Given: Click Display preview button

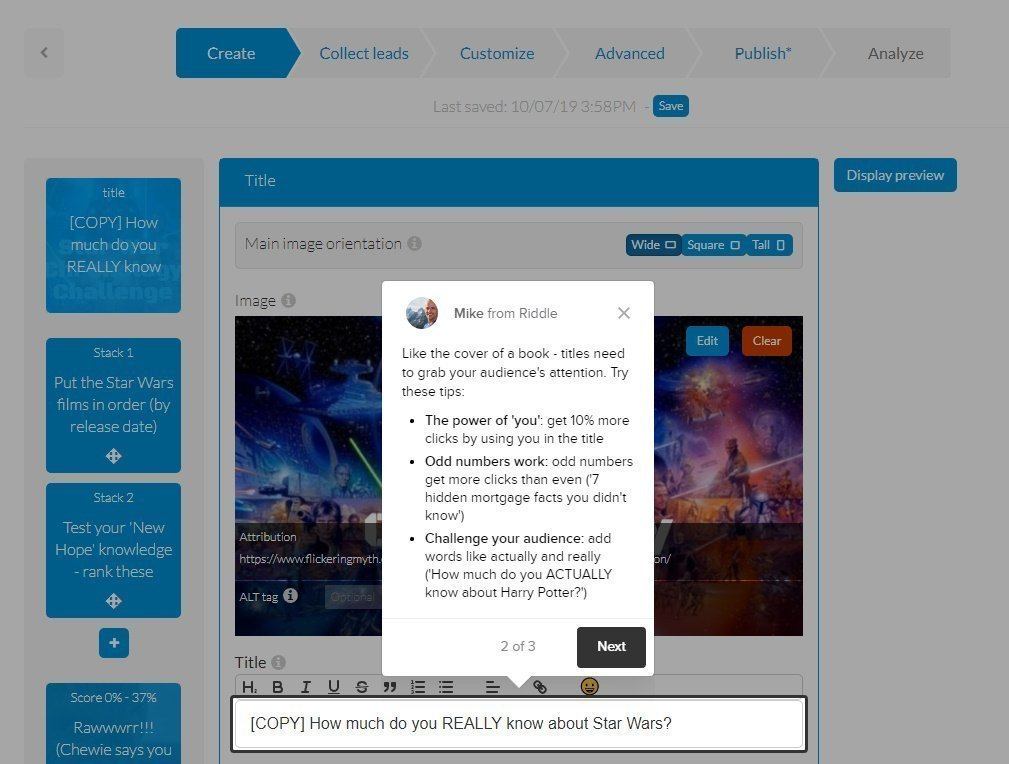Looking at the screenshot, I should coord(895,175).
